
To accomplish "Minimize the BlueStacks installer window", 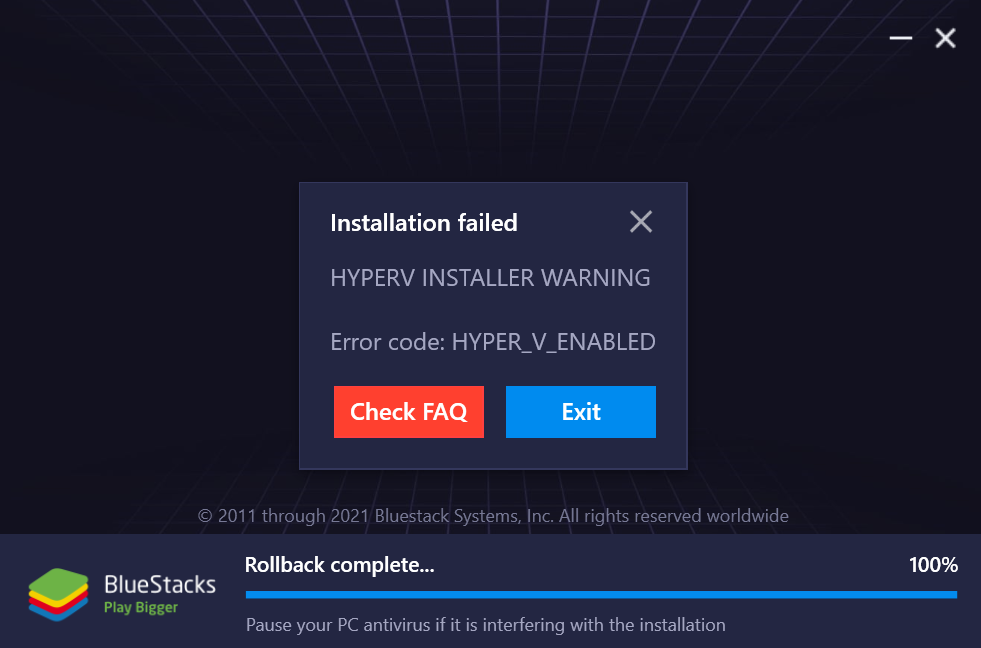I will tap(899, 38).
